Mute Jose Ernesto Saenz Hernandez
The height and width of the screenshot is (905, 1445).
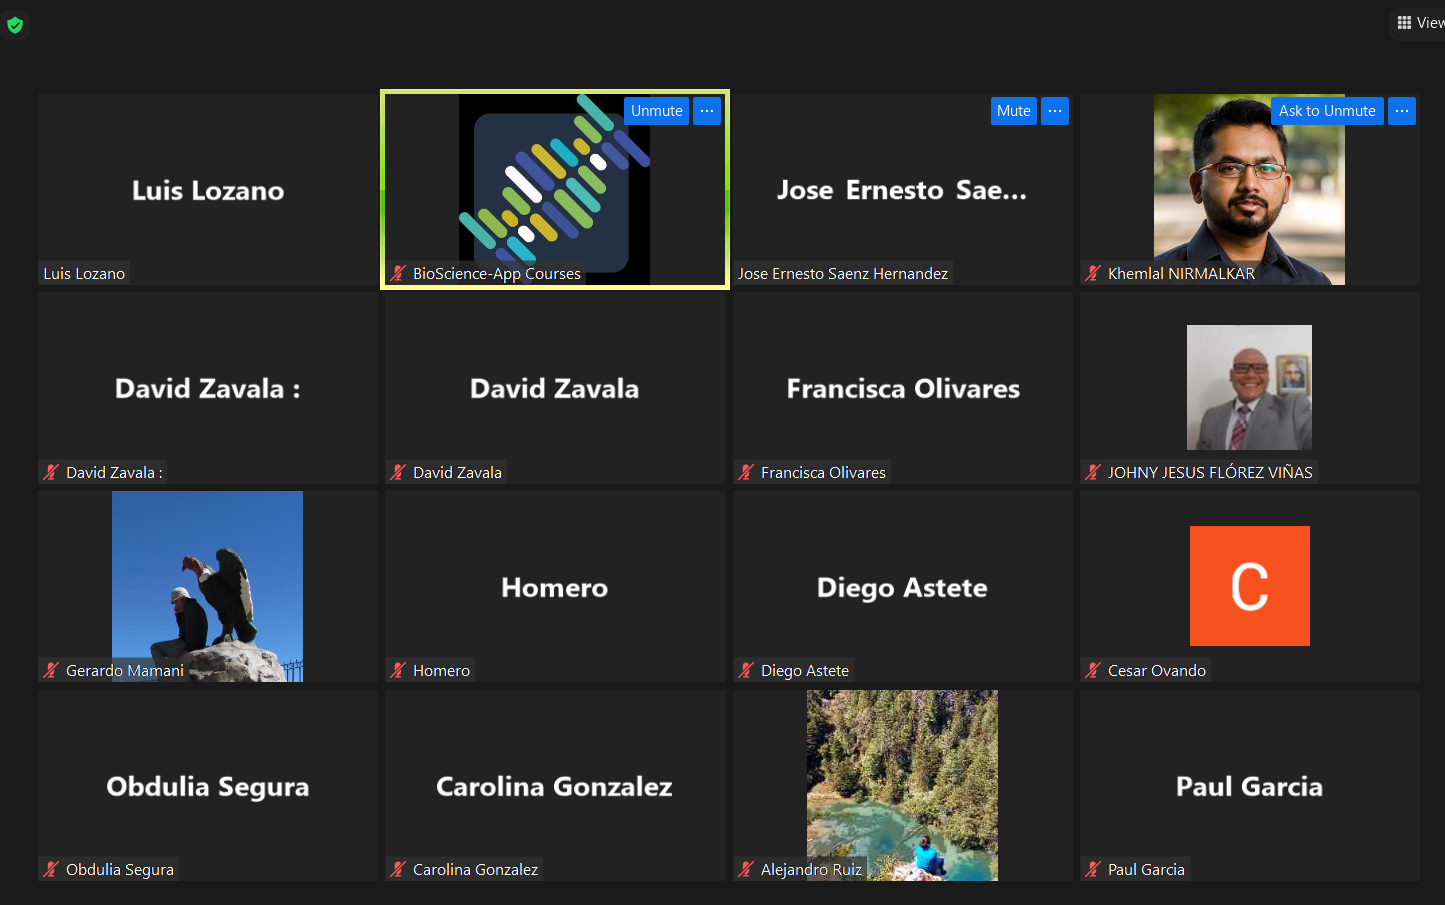(1013, 111)
